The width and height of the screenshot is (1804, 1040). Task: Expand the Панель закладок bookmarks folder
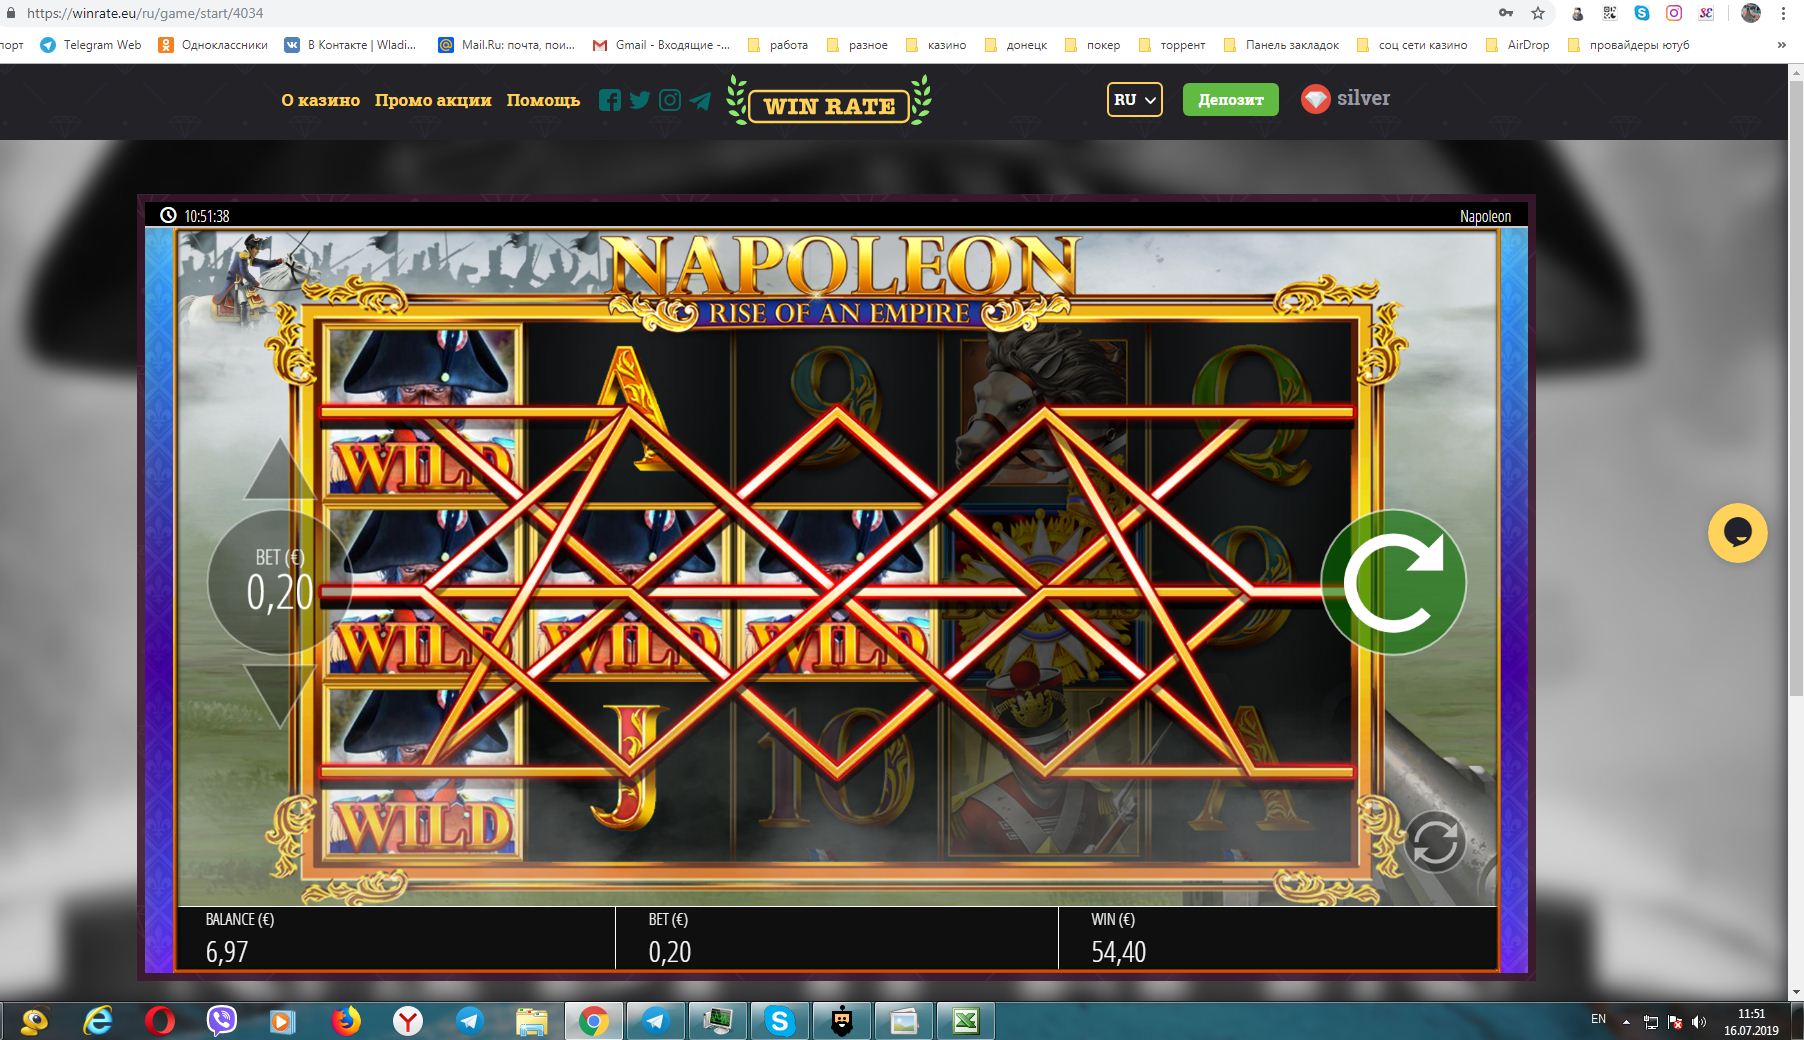[x=1281, y=45]
